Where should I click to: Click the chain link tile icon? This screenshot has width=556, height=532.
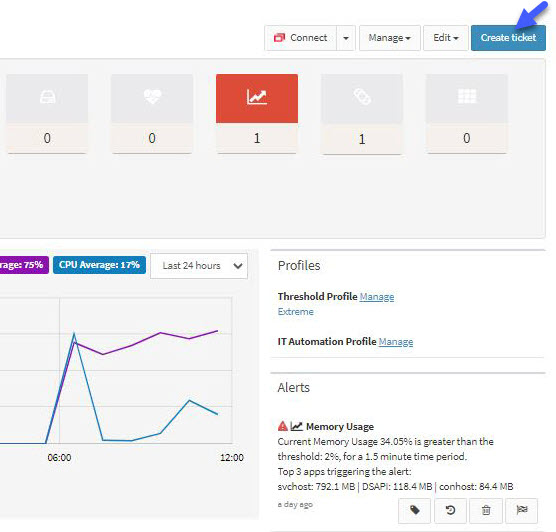tap(362, 96)
